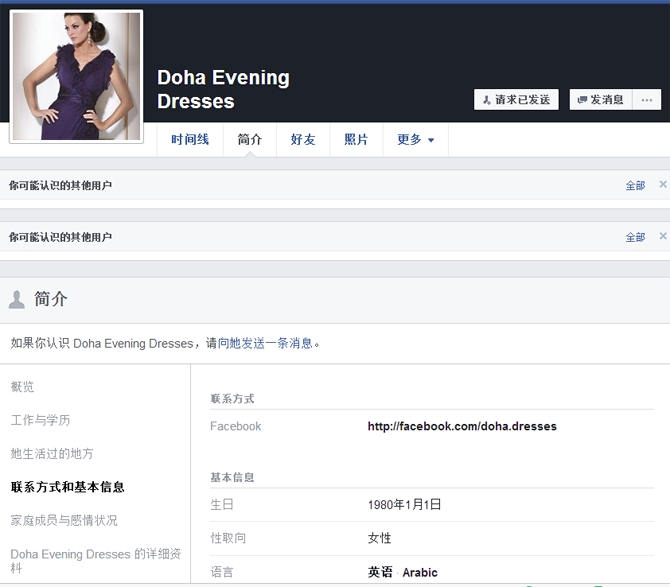Open the facebook.com/doha.dresses URL
This screenshot has width=670, height=587.
click(x=462, y=426)
